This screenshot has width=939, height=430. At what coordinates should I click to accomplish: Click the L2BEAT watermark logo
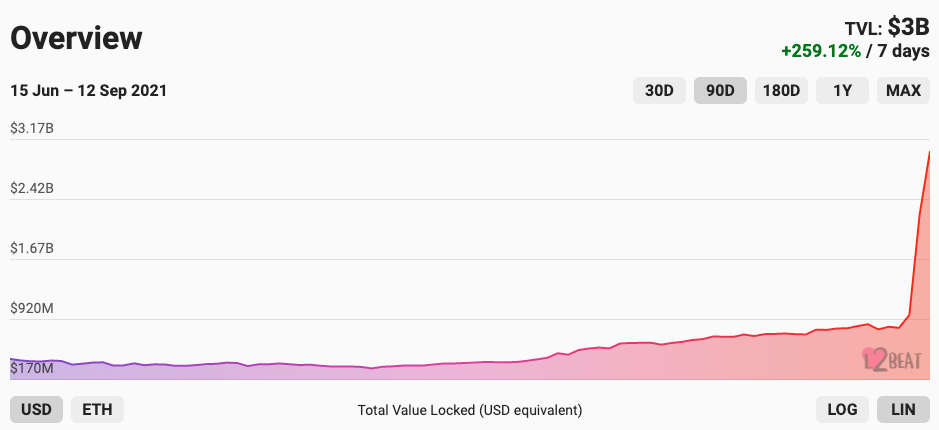click(891, 361)
